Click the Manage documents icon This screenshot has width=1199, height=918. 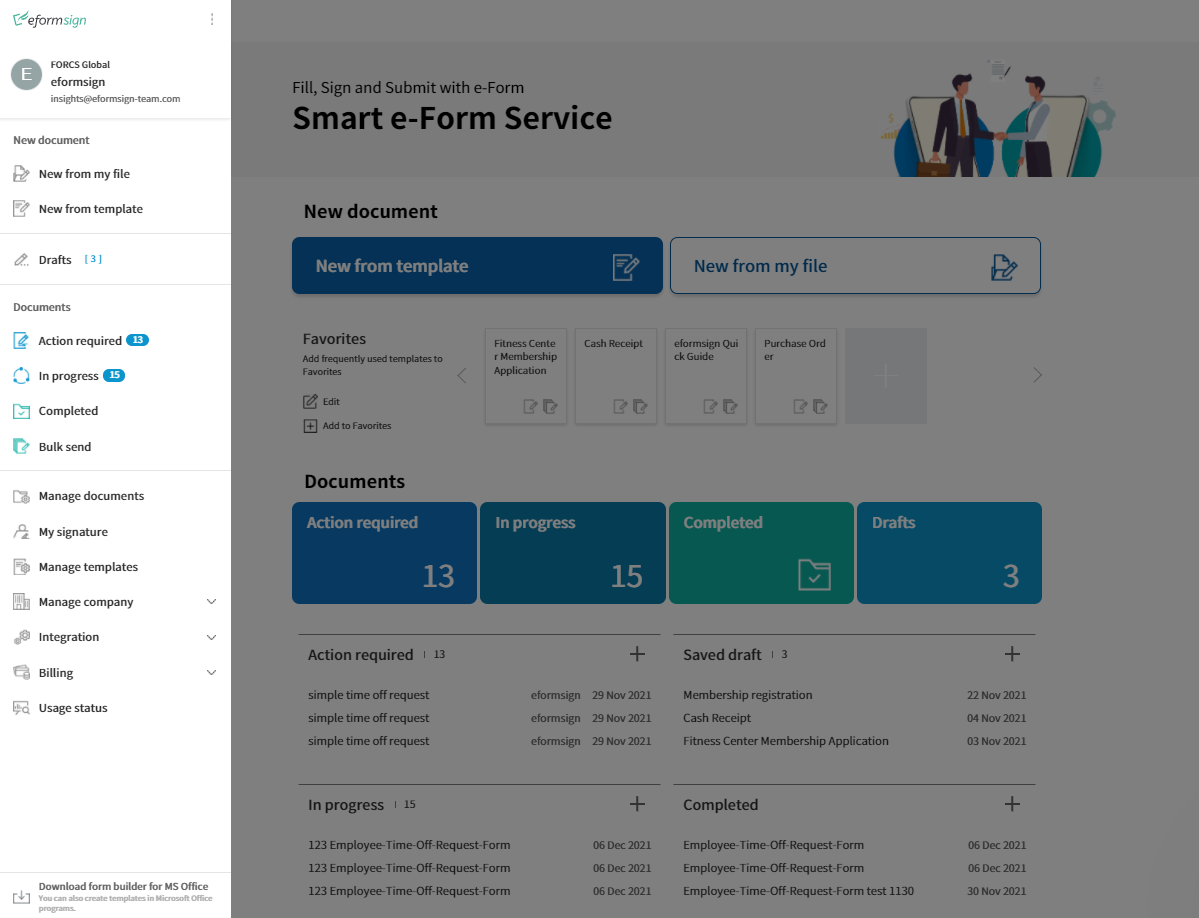coord(21,496)
